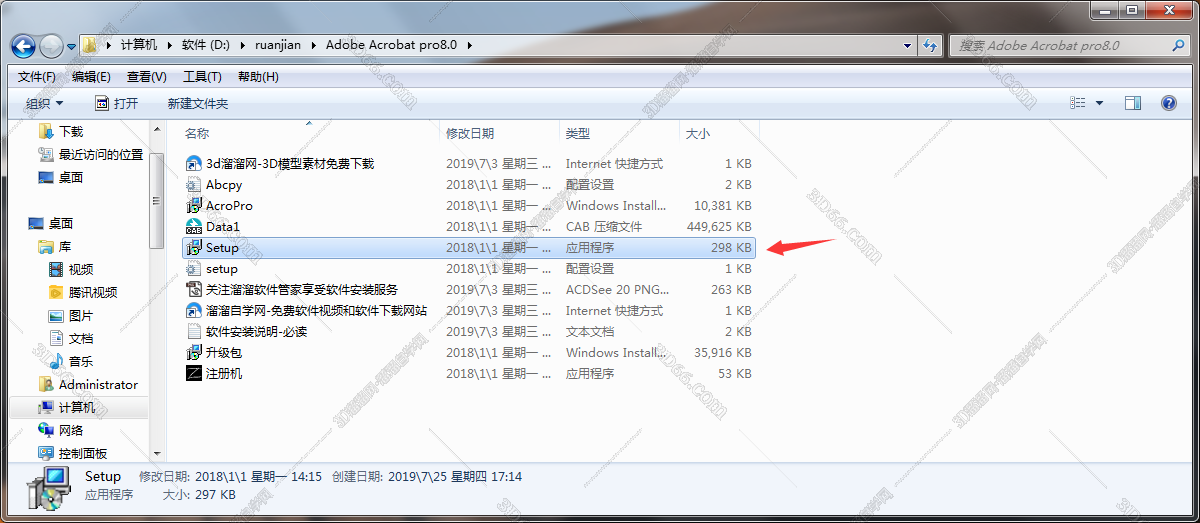Click navigation pane scroll up arrow
This screenshot has height=523, width=1200.
coord(156,130)
